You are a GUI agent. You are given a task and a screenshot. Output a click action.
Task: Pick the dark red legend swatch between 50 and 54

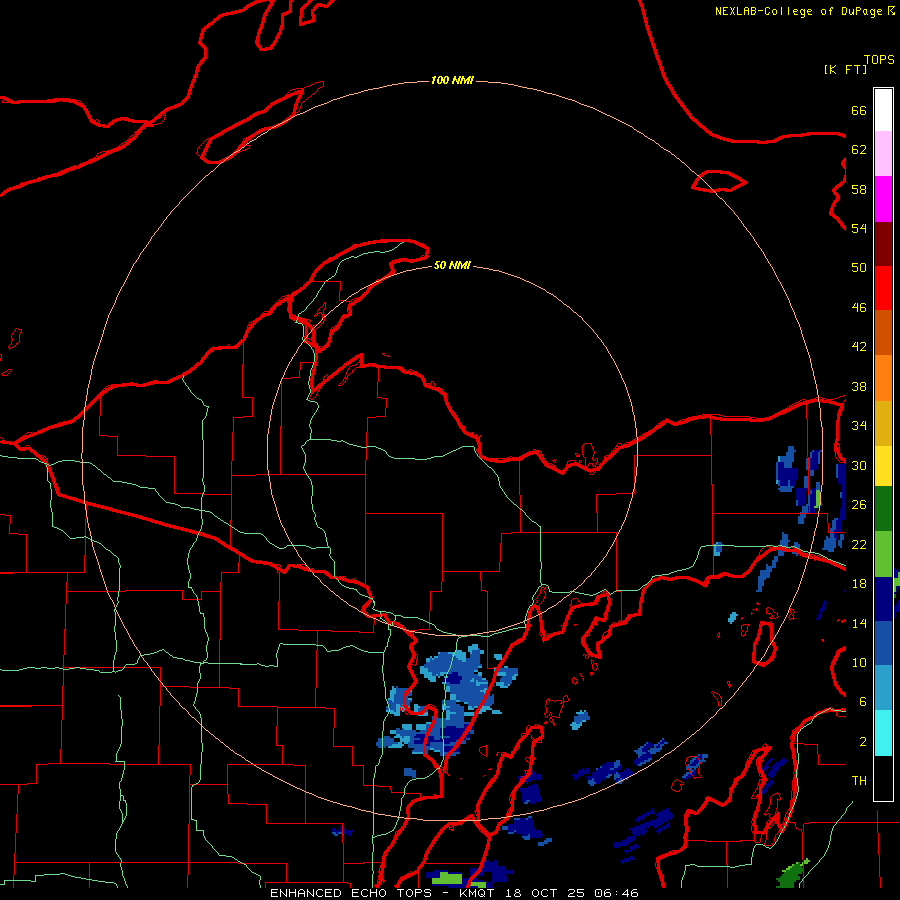(x=883, y=244)
